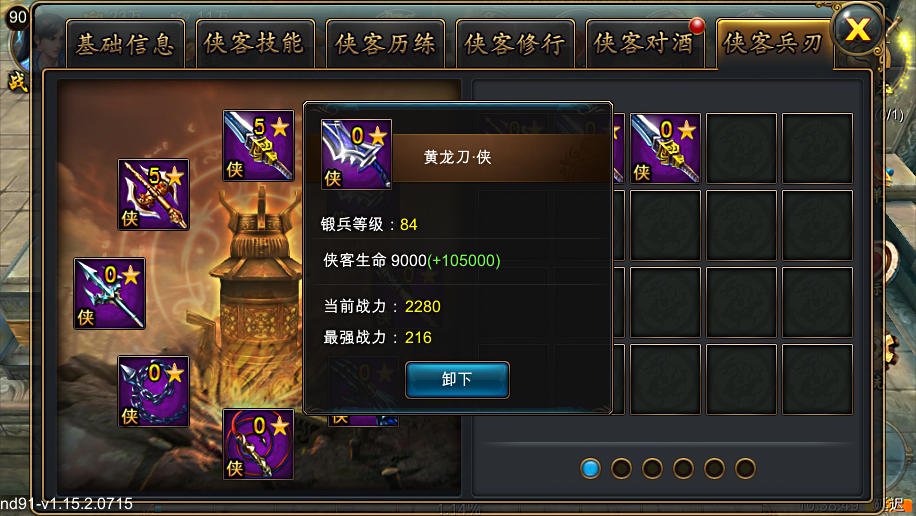
Task: Select the first inventory page dot
Action: tap(590, 468)
